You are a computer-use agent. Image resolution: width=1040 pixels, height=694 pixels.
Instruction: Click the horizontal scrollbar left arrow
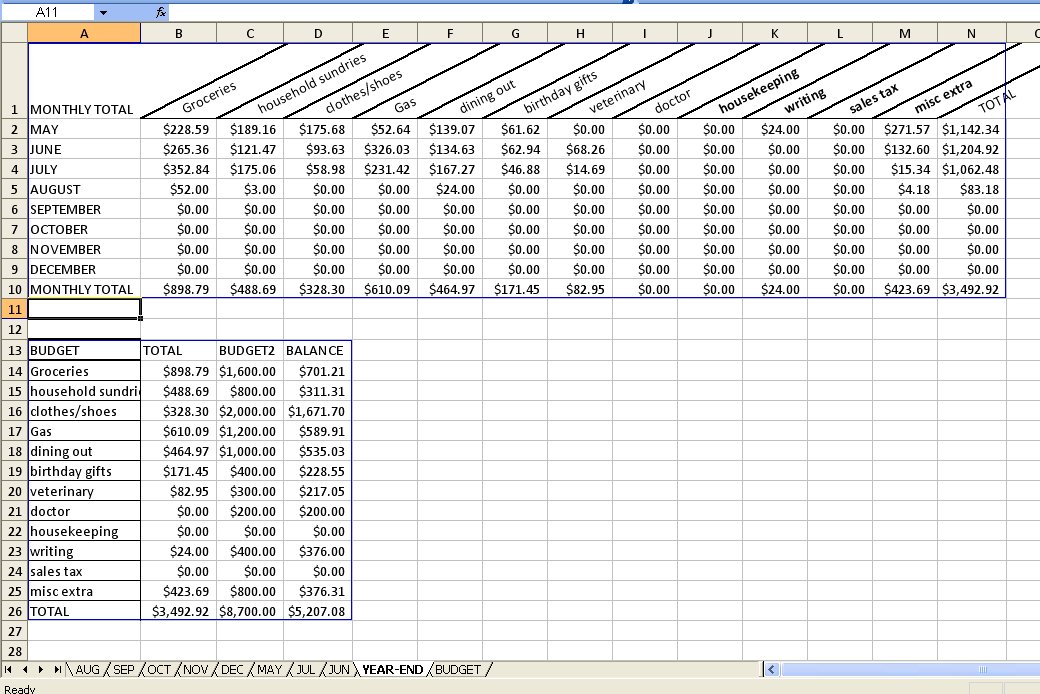771,669
